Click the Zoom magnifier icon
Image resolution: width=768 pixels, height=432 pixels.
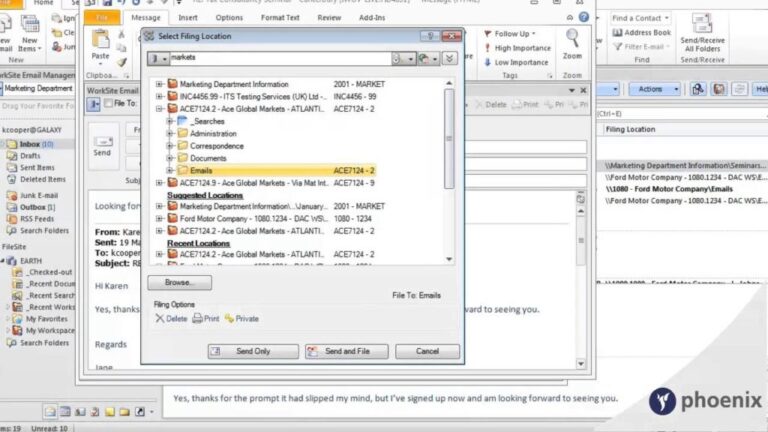tap(573, 40)
